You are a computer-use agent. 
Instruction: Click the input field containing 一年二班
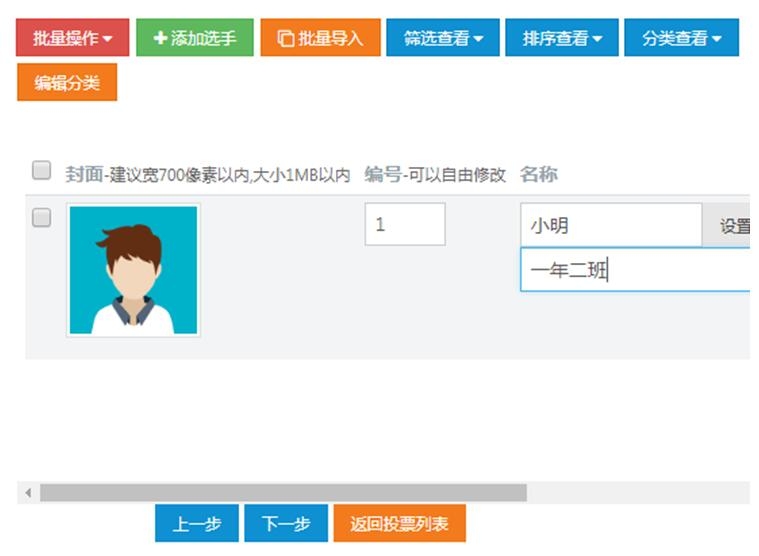point(634,270)
